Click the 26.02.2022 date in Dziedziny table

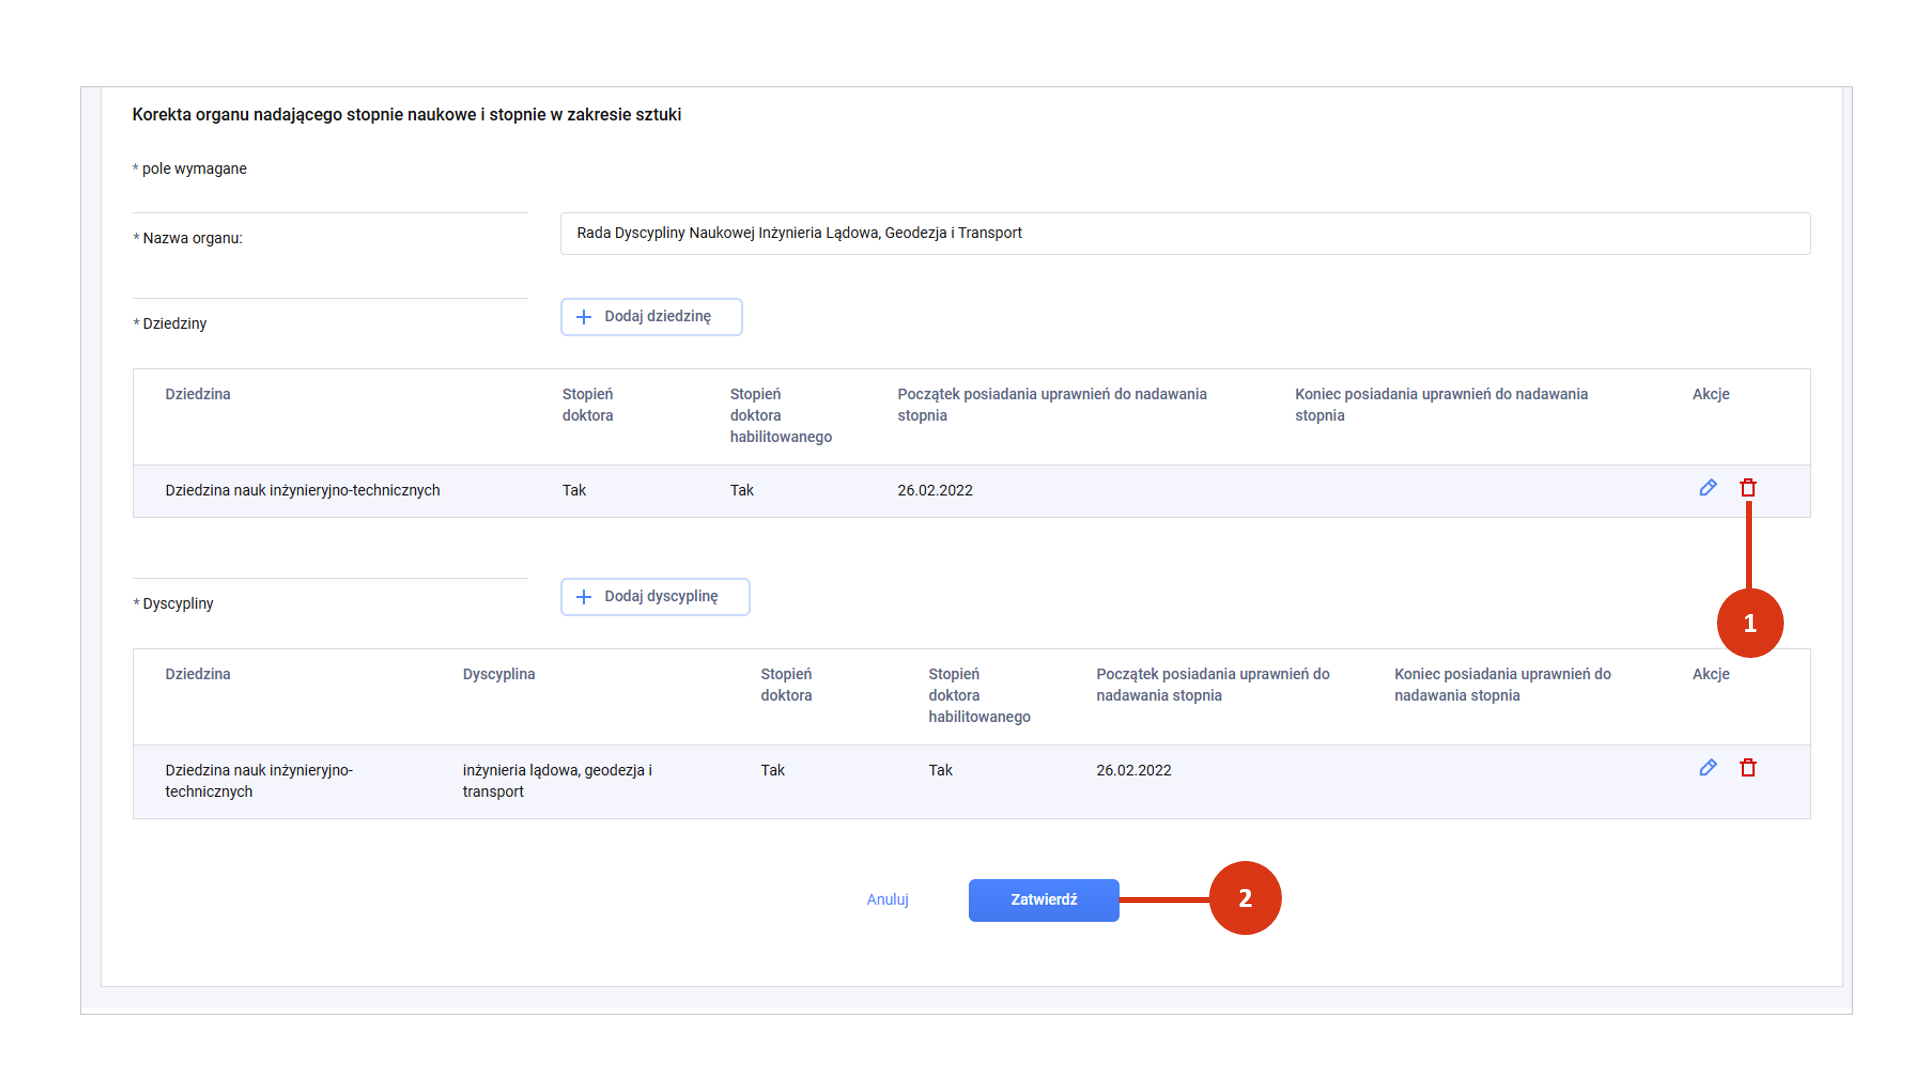(x=935, y=491)
